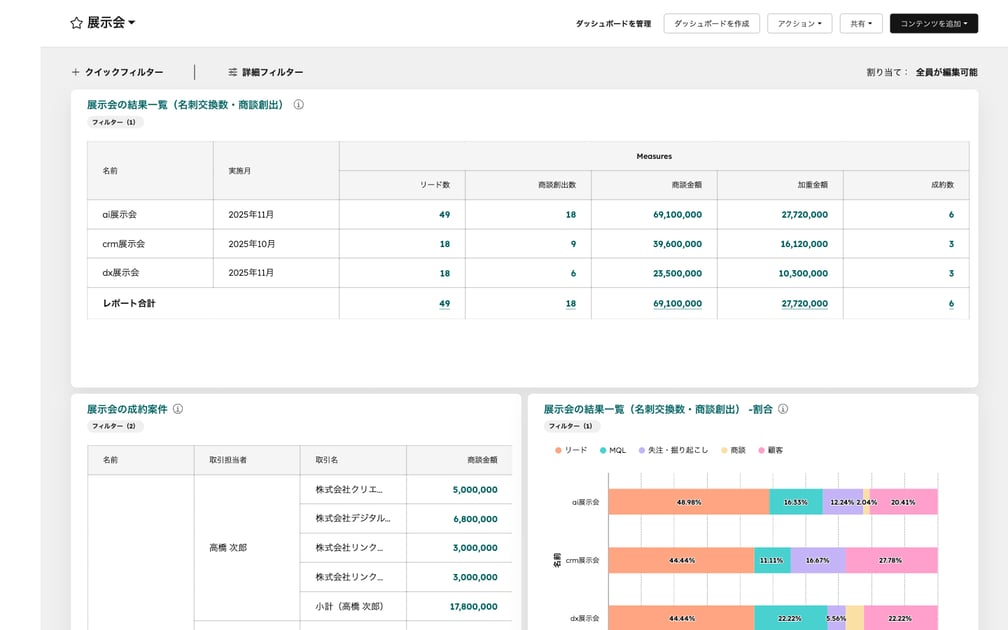
Task: Open the アクション dropdown
Action: click(x=799, y=23)
